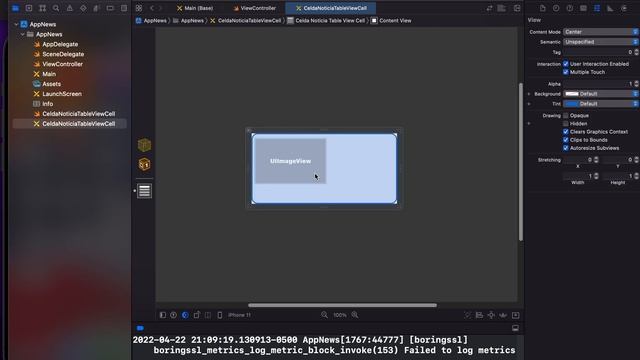Collapse the AppNews group folder

[x=23, y=35]
